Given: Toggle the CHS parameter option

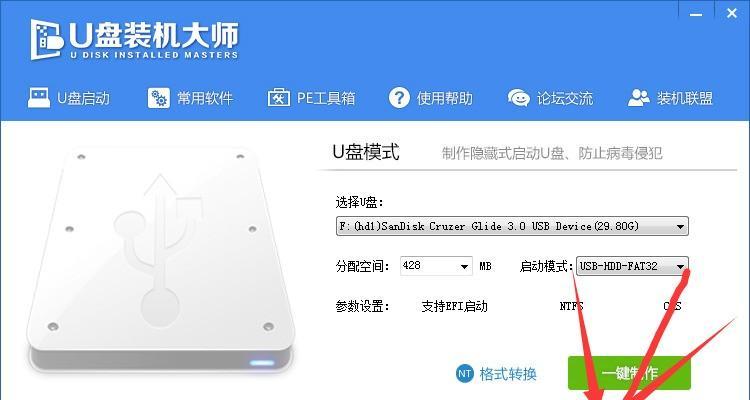Looking at the screenshot, I should coord(672,306).
